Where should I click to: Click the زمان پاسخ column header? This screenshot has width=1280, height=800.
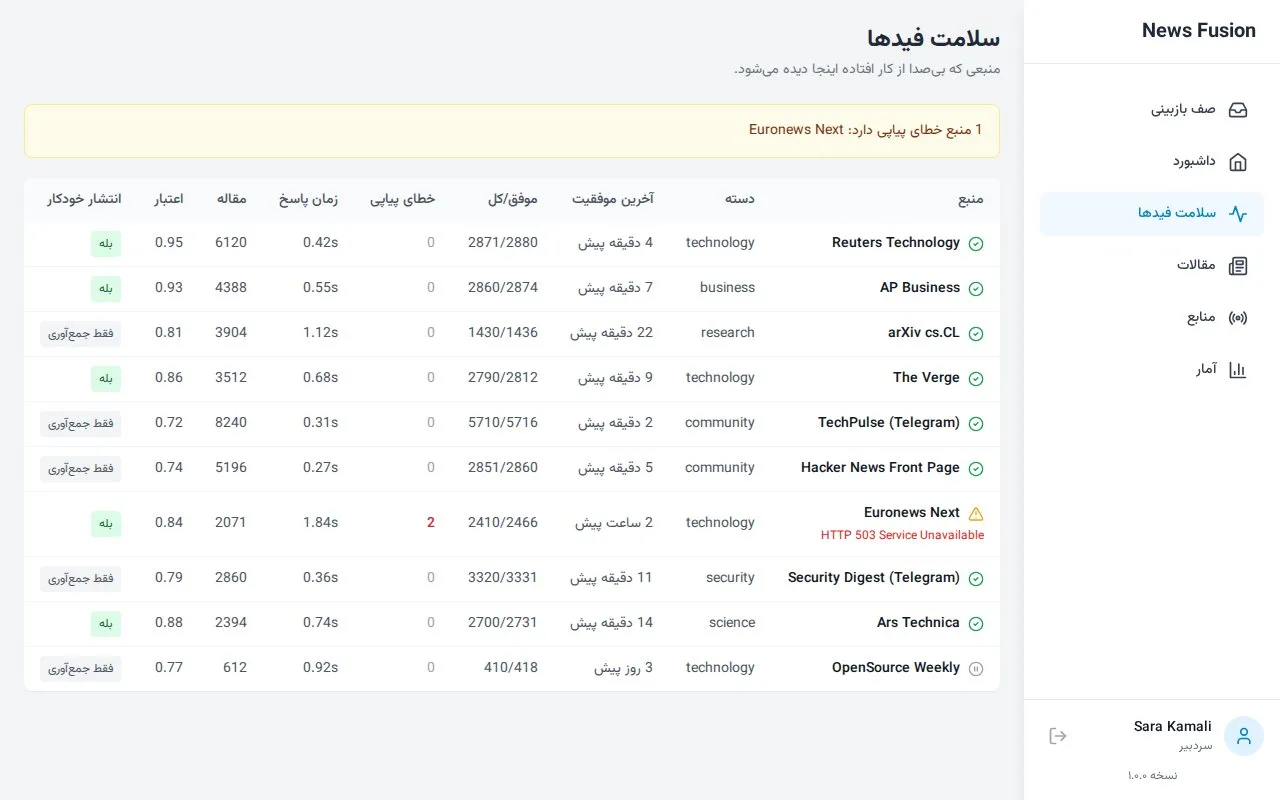coord(308,199)
